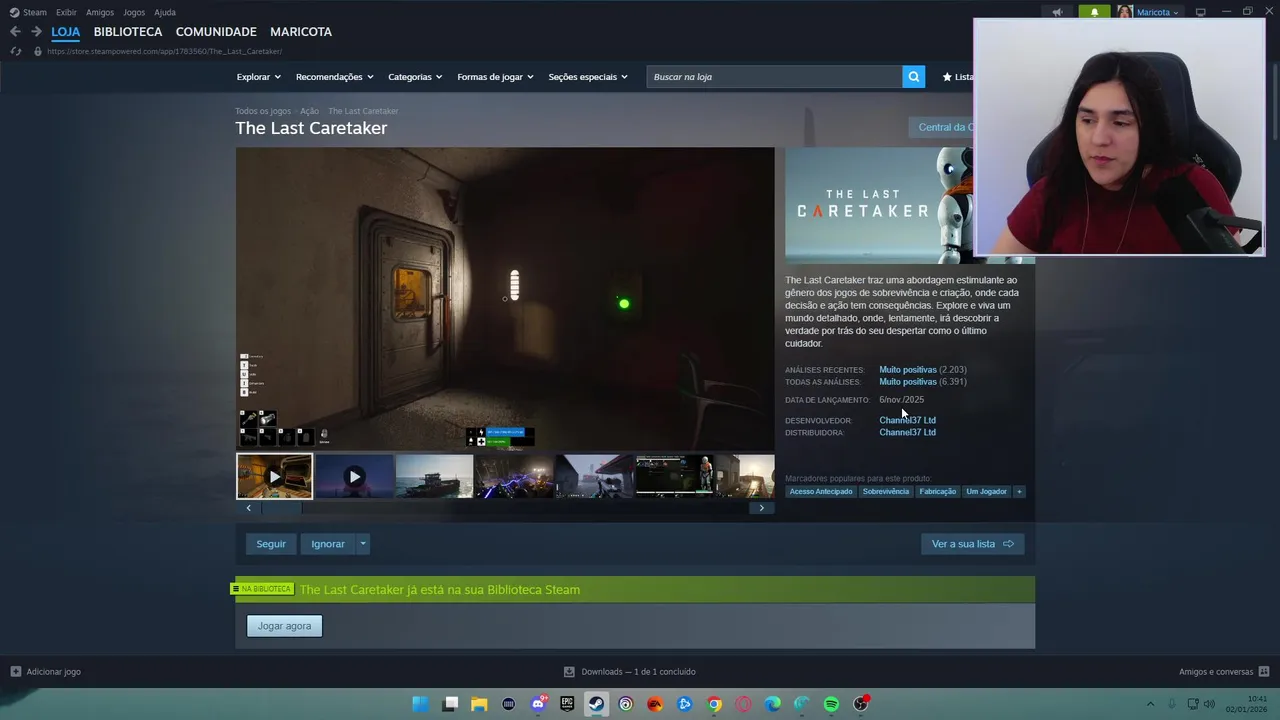
Task: Open the Amigos menu
Action: 100,12
